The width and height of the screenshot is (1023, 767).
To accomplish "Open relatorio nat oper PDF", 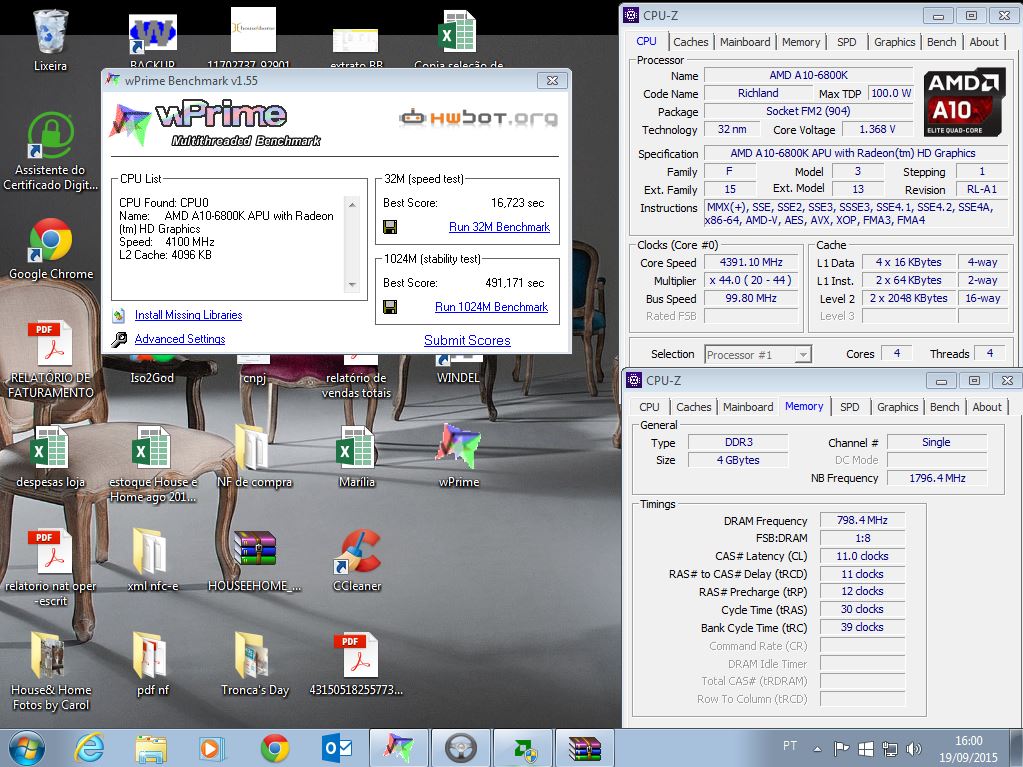I will (x=50, y=567).
